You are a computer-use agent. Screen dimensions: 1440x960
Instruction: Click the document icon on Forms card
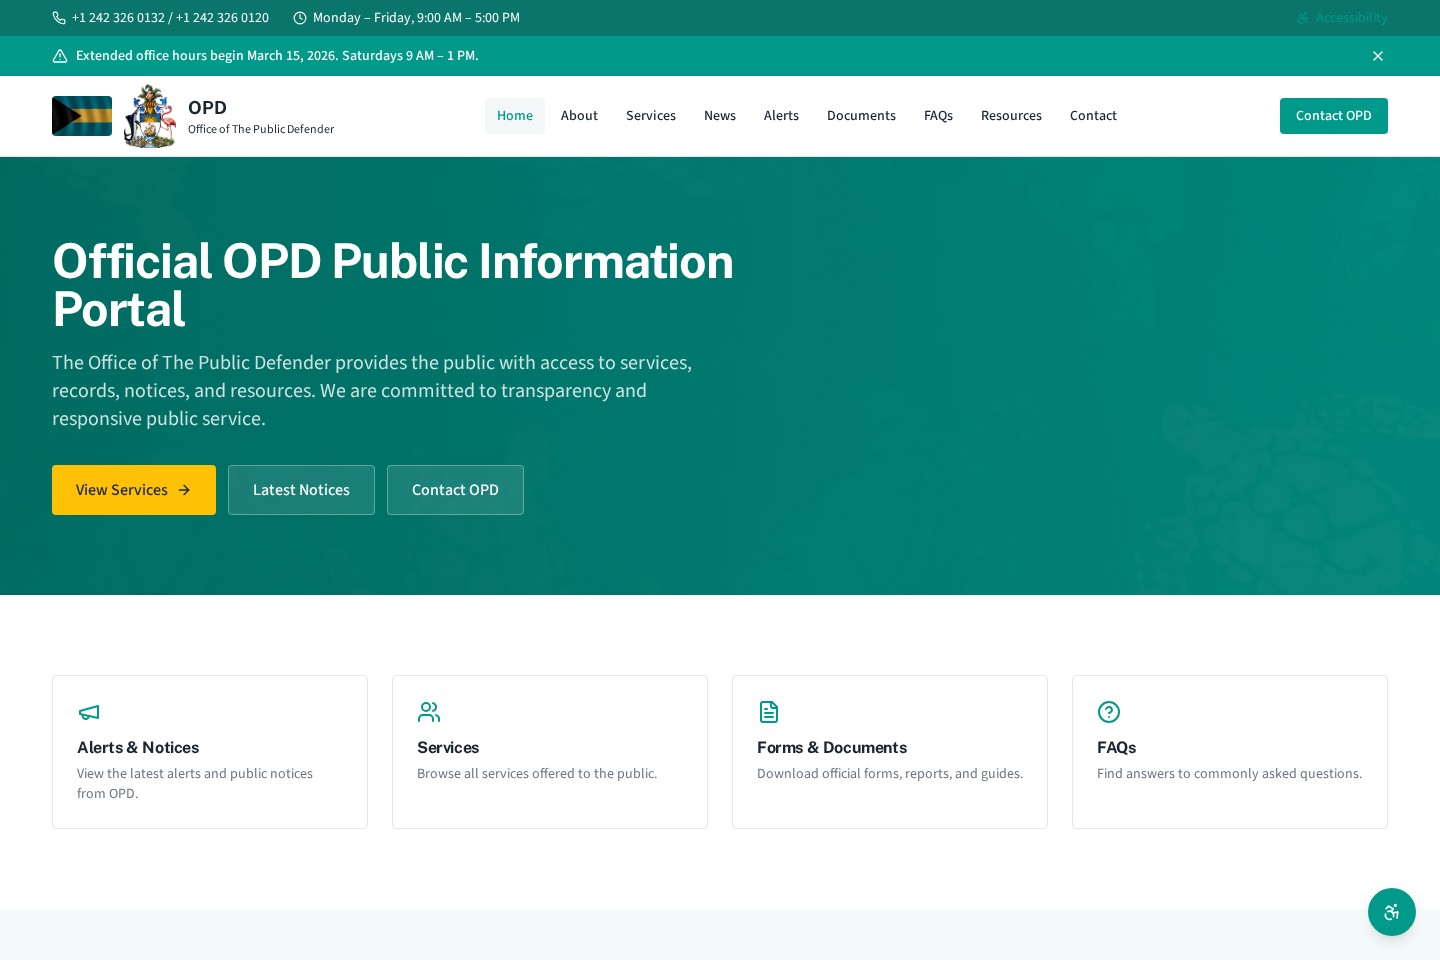(x=769, y=712)
